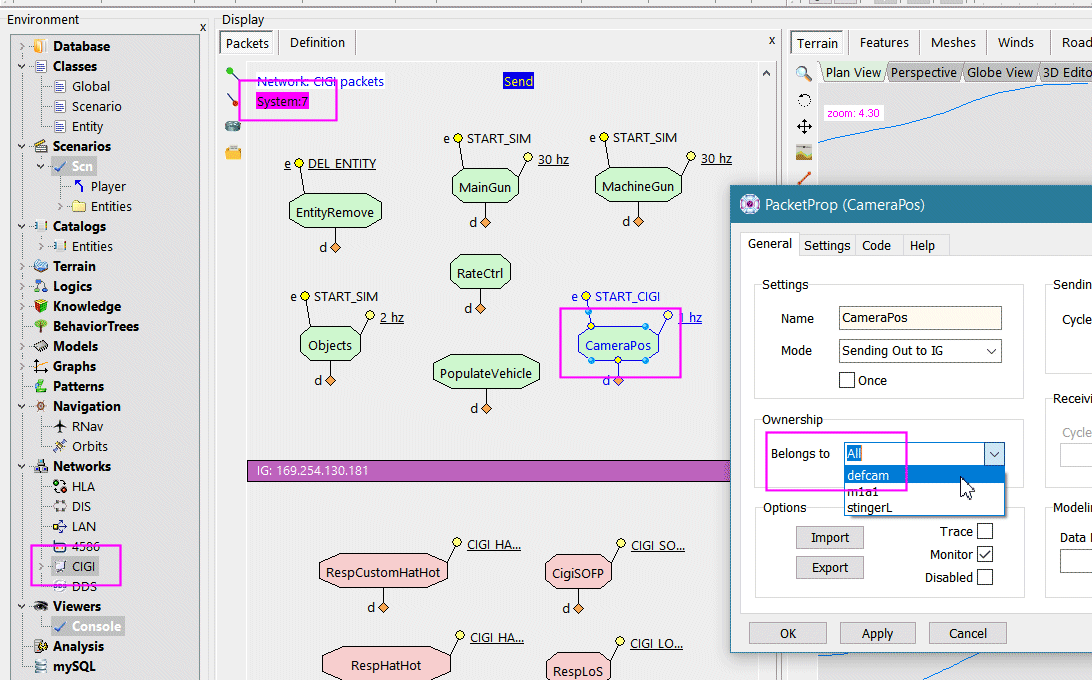Expand the Database tree node

[22, 46]
